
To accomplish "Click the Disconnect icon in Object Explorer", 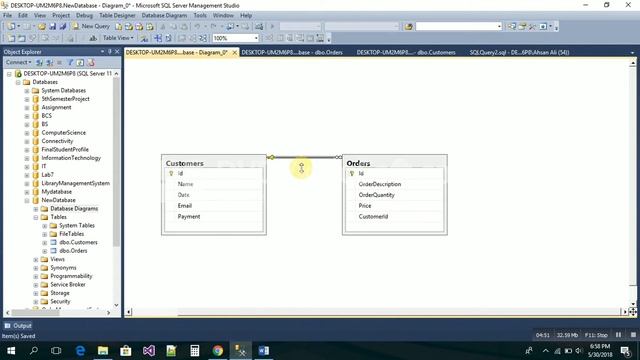I will click(49, 62).
